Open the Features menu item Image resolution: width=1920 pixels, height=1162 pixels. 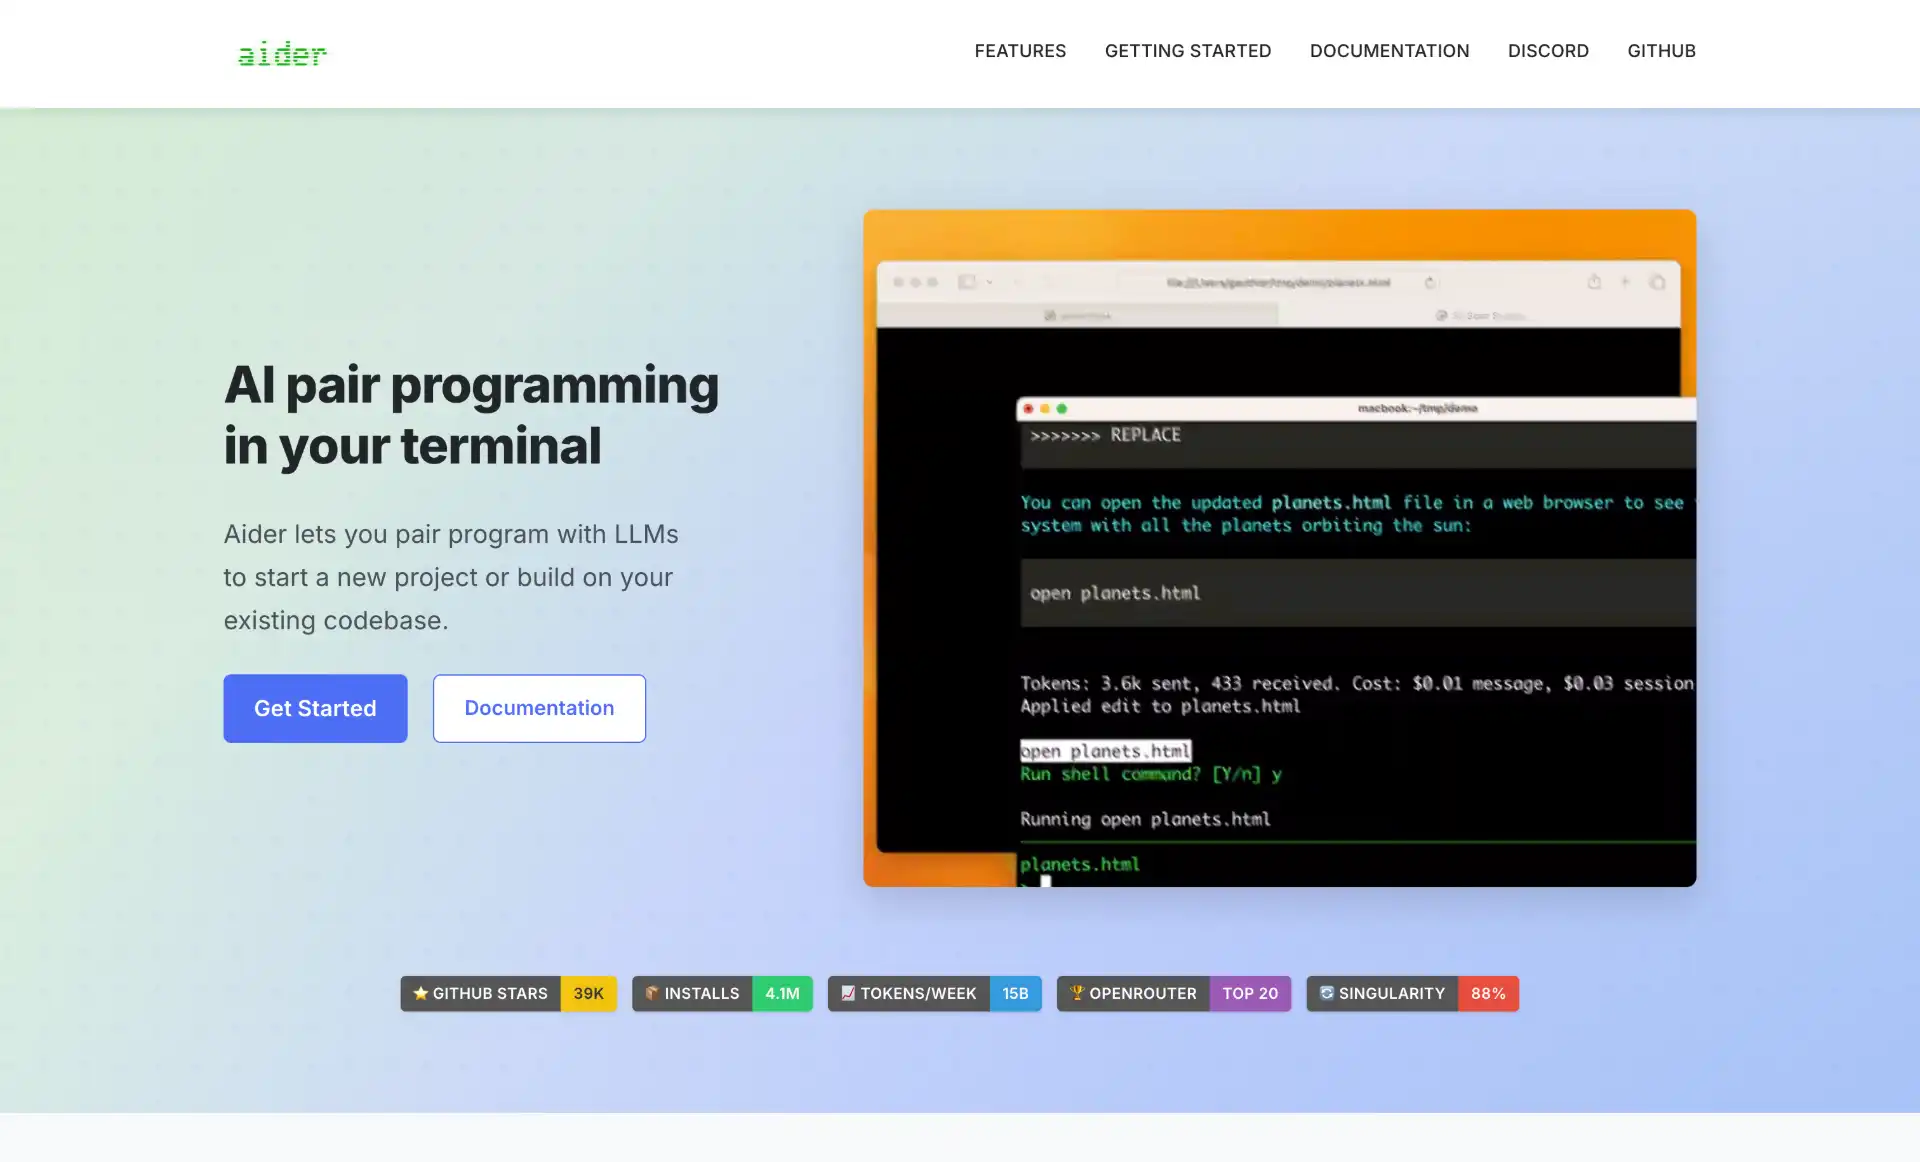click(x=1020, y=51)
